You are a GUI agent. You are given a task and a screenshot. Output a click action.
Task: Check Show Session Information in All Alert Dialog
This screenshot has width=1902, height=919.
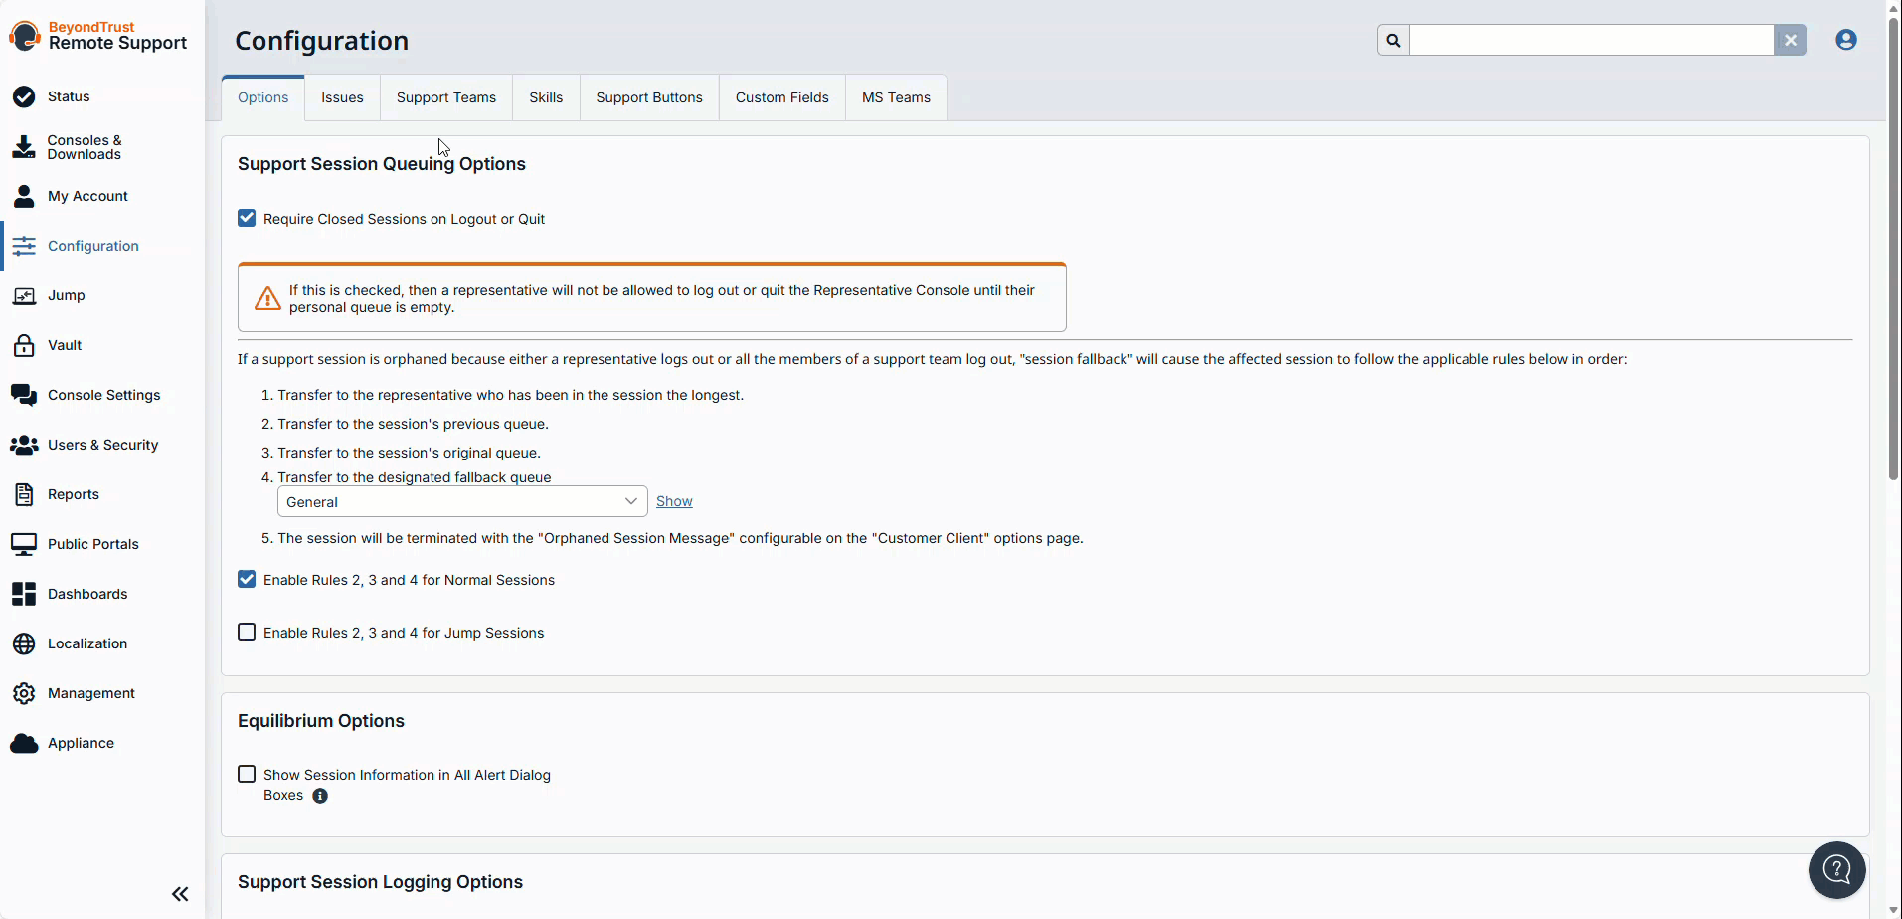(x=247, y=774)
